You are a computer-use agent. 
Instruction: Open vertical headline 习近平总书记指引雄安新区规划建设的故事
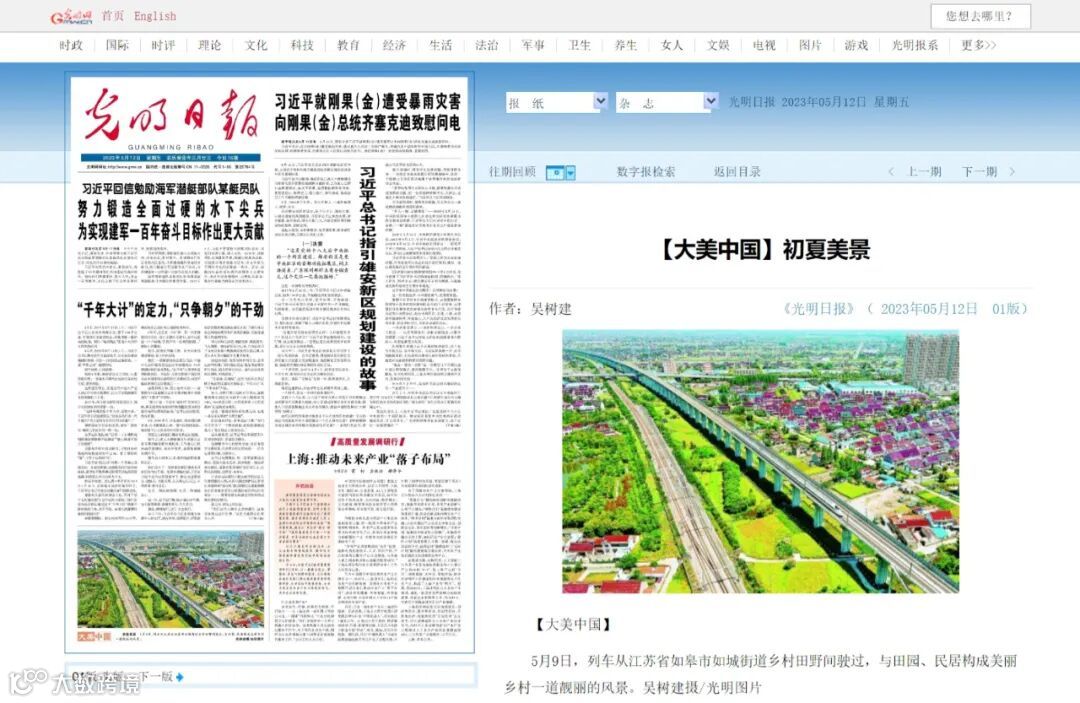(368, 279)
